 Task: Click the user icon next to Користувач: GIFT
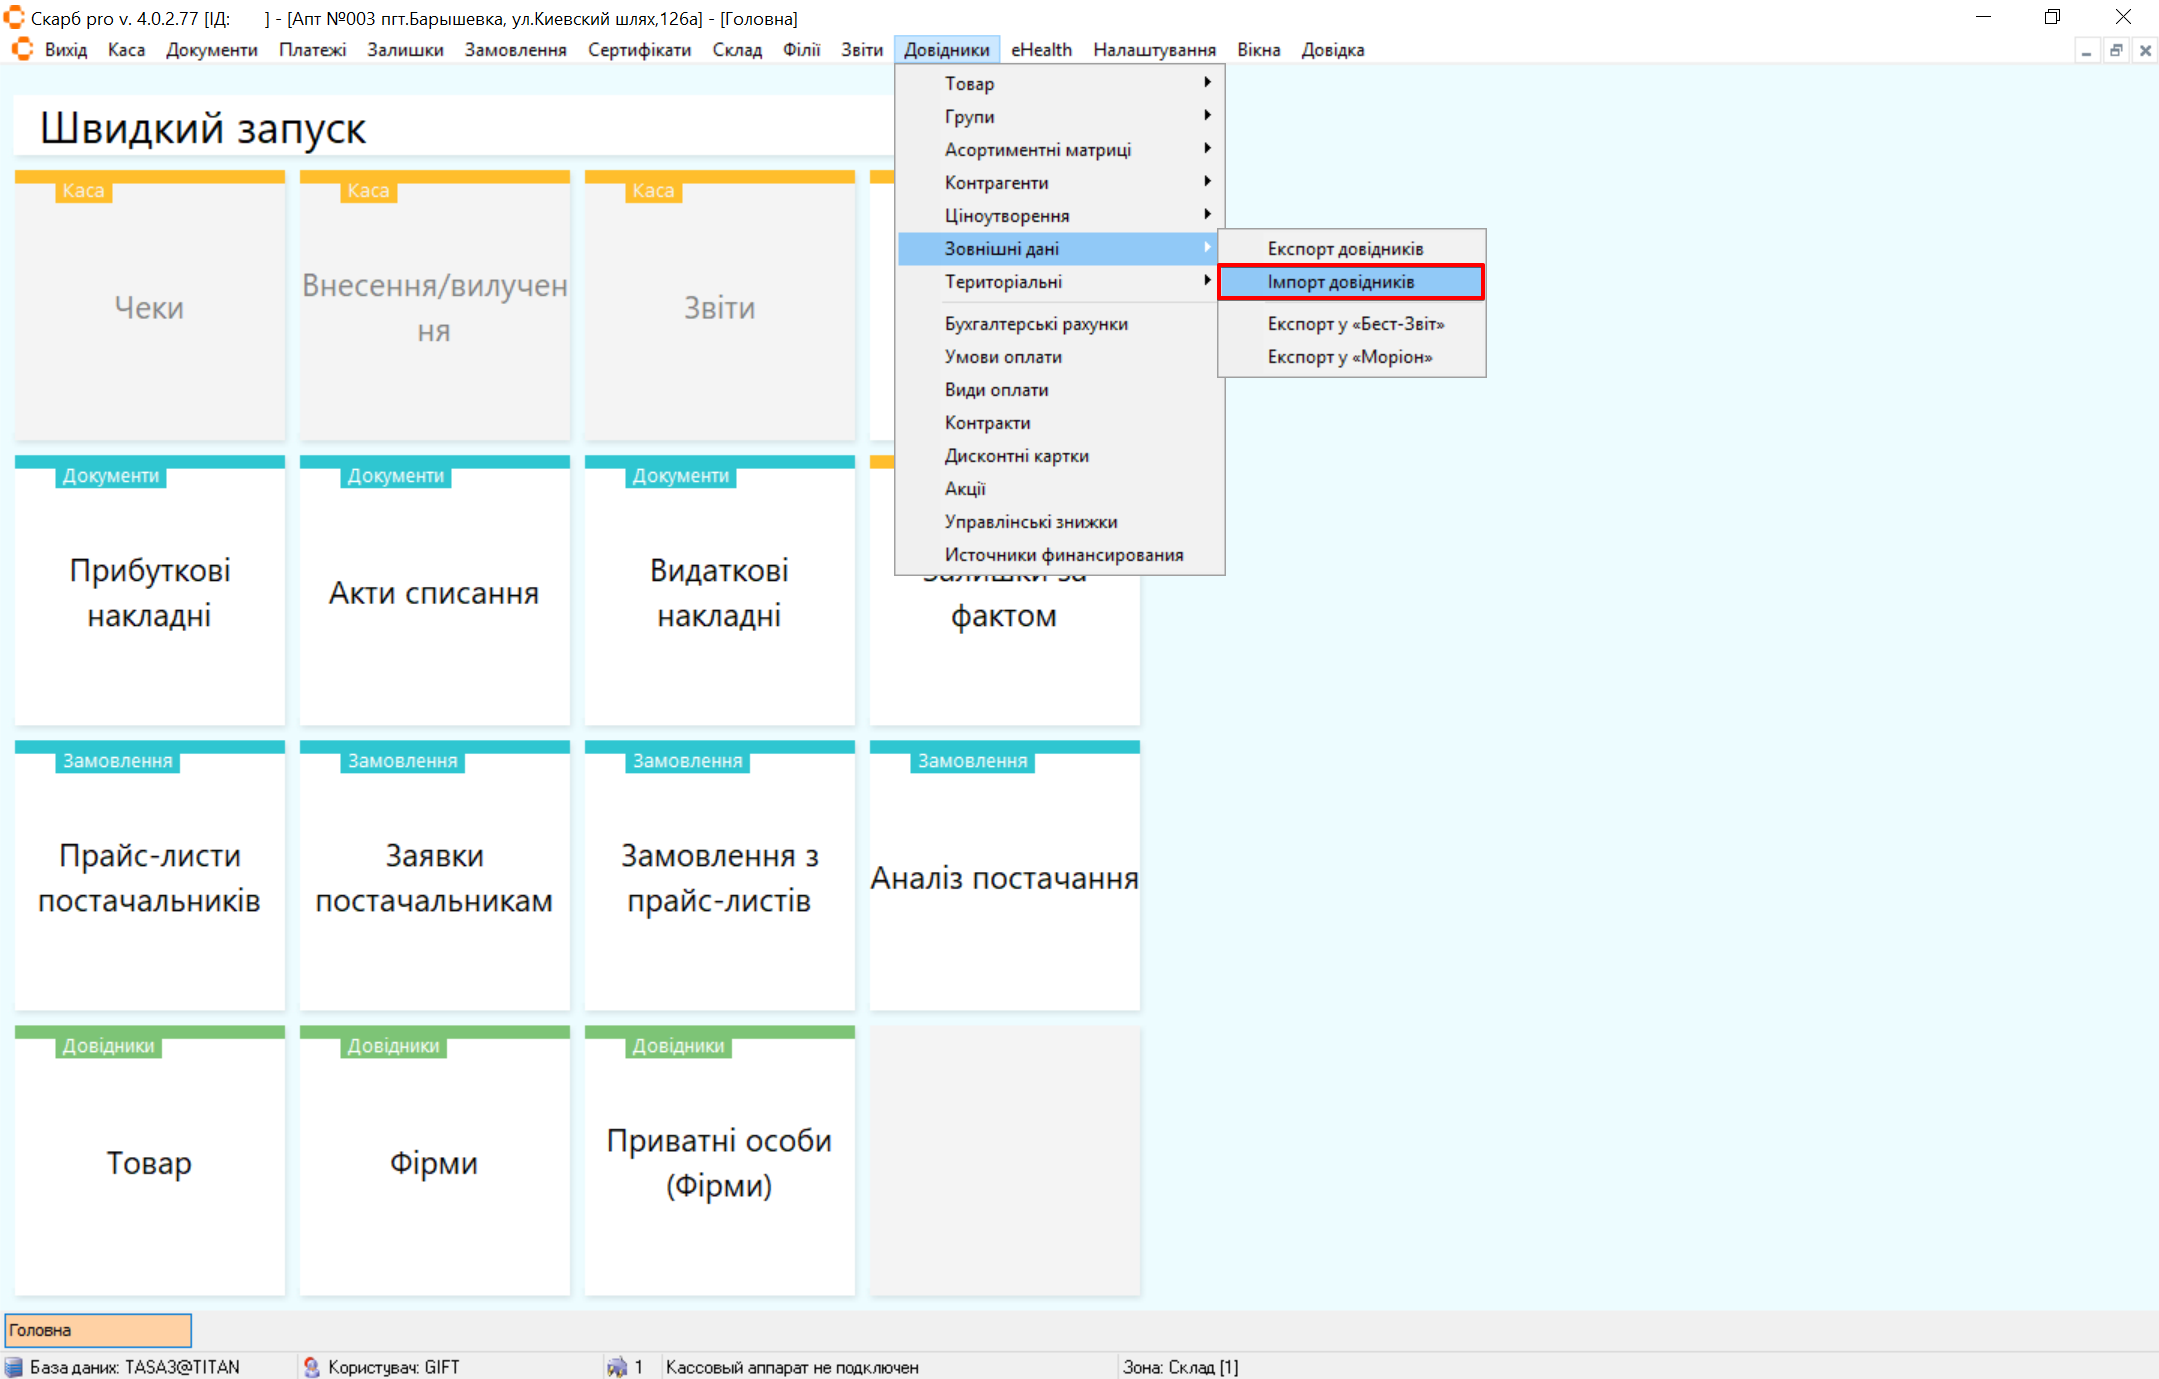point(311,1367)
